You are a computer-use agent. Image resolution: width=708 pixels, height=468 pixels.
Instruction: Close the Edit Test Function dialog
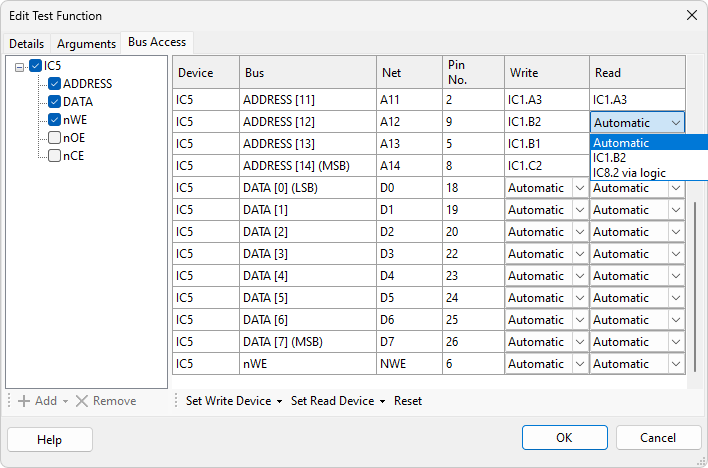click(x=690, y=15)
